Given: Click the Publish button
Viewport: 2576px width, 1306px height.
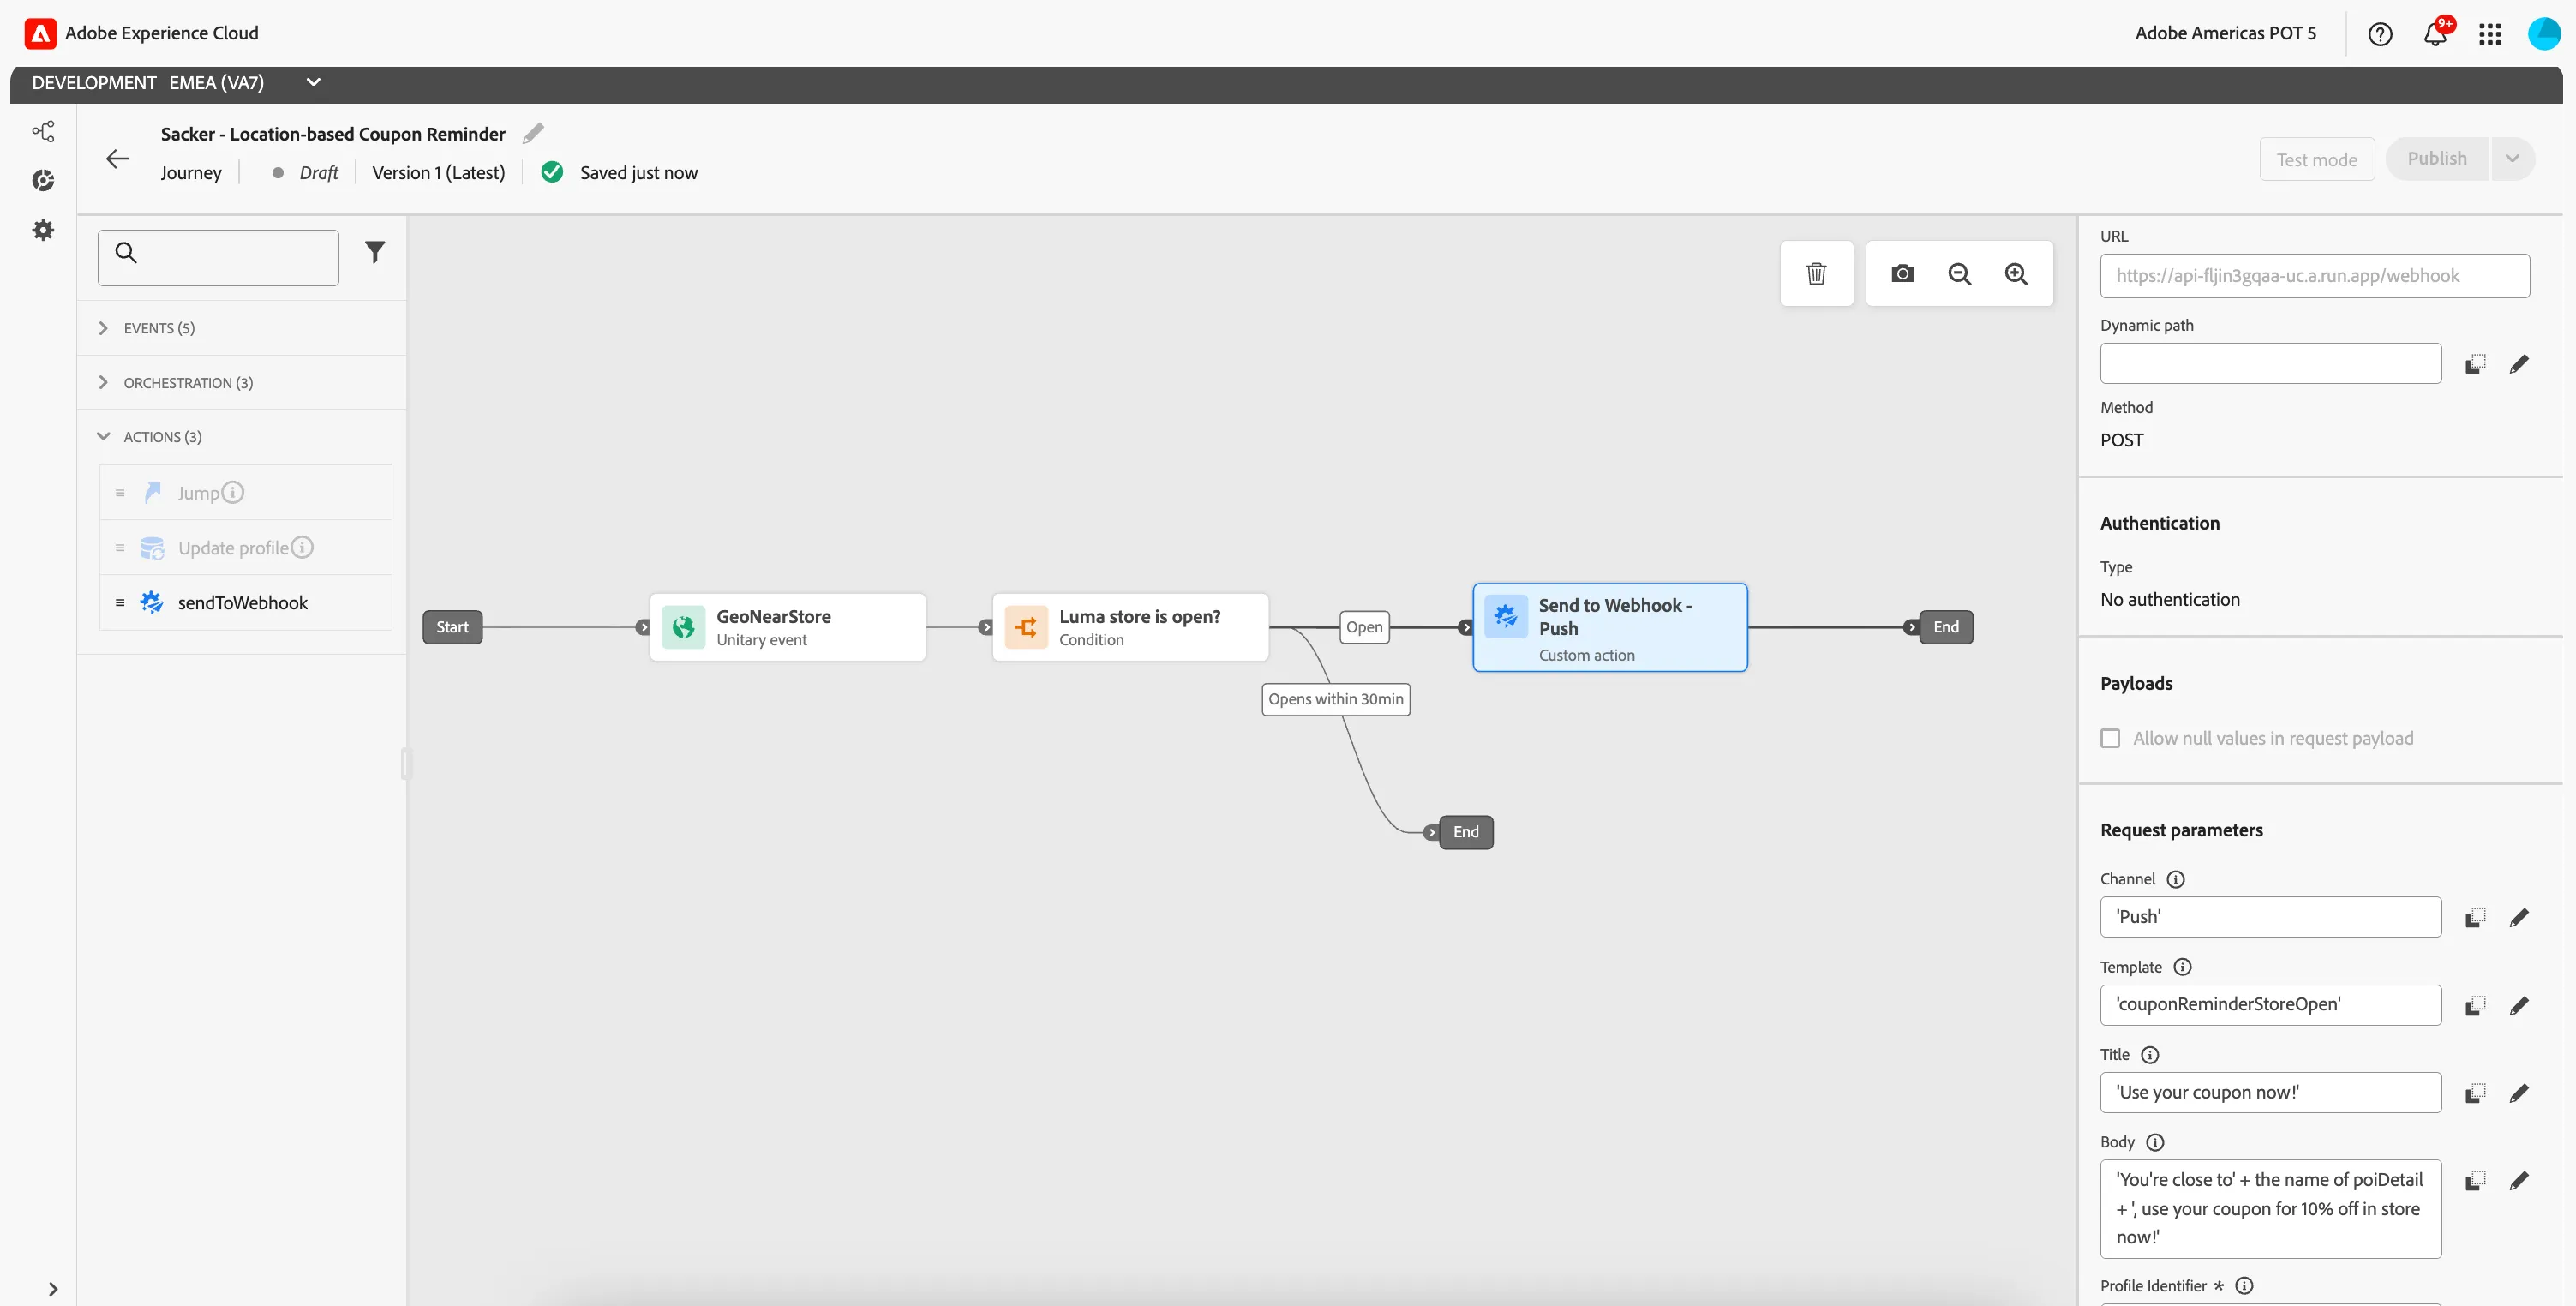Looking at the screenshot, I should pyautogui.click(x=2436, y=159).
